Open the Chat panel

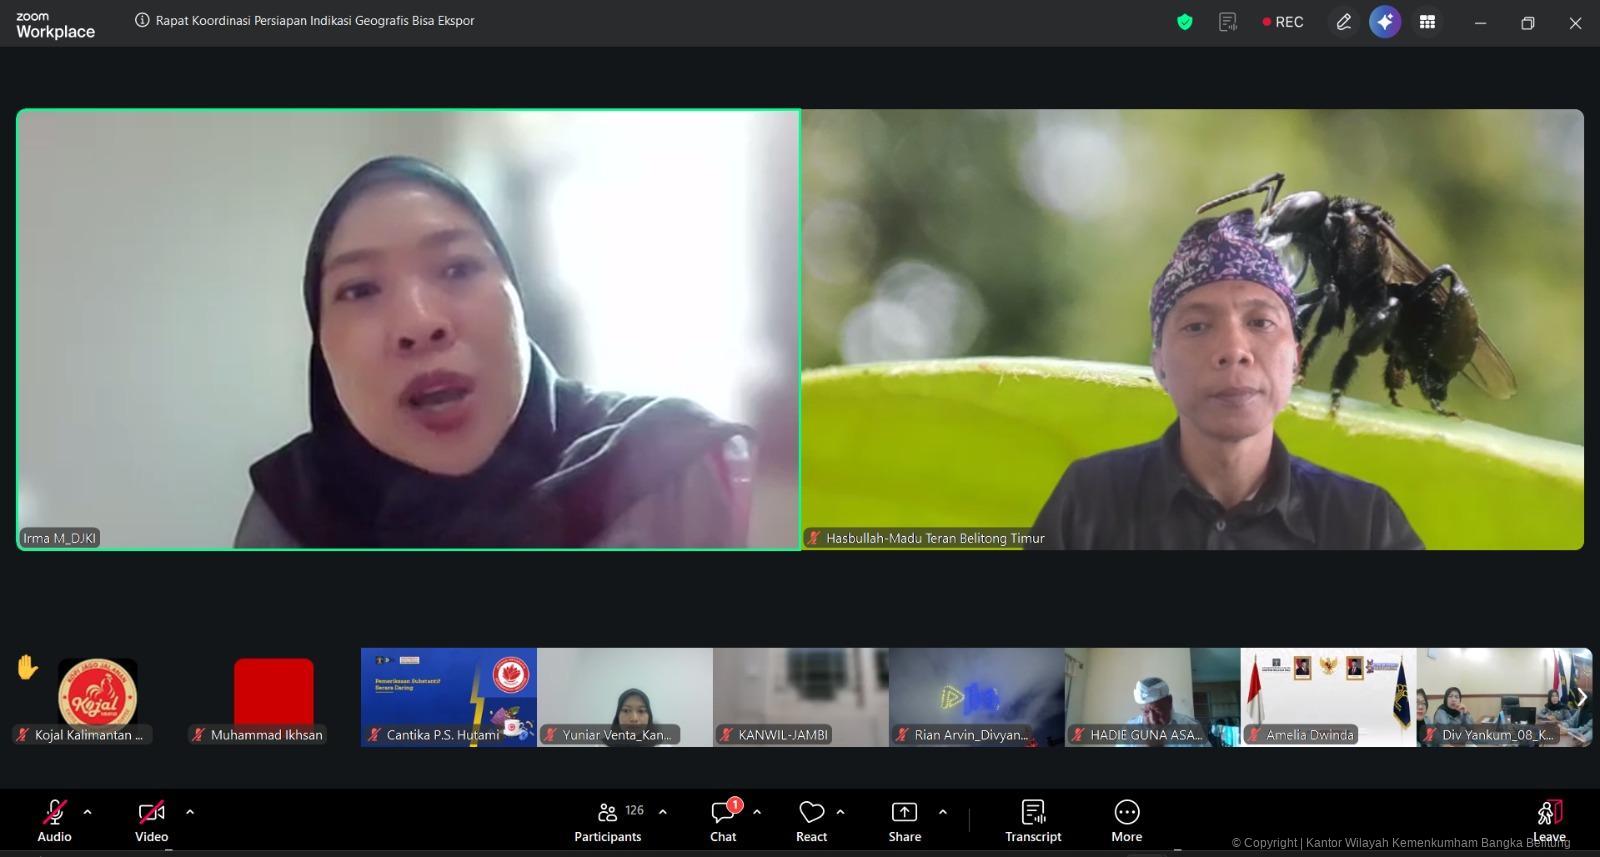point(723,820)
